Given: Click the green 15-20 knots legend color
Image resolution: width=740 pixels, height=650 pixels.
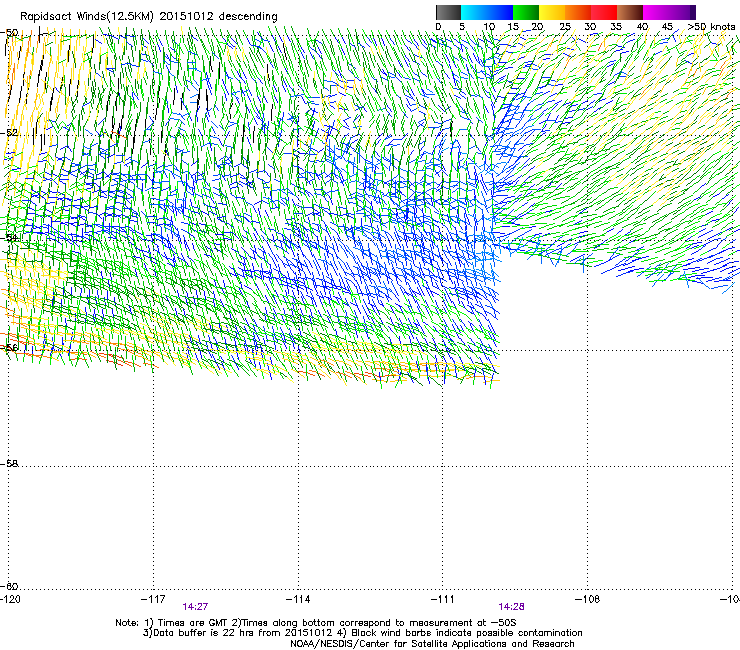Looking at the screenshot, I should (x=526, y=12).
